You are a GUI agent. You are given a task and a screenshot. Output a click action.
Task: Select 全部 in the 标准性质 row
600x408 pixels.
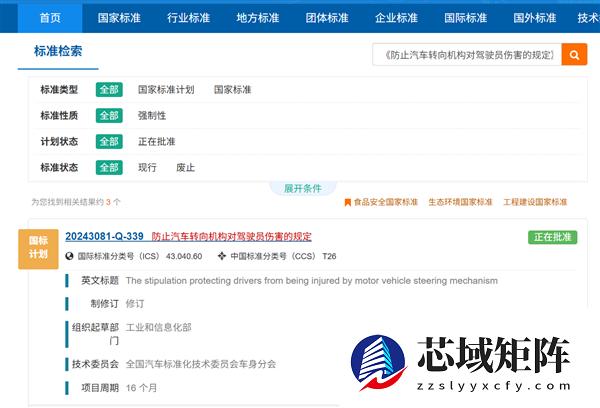tap(109, 116)
